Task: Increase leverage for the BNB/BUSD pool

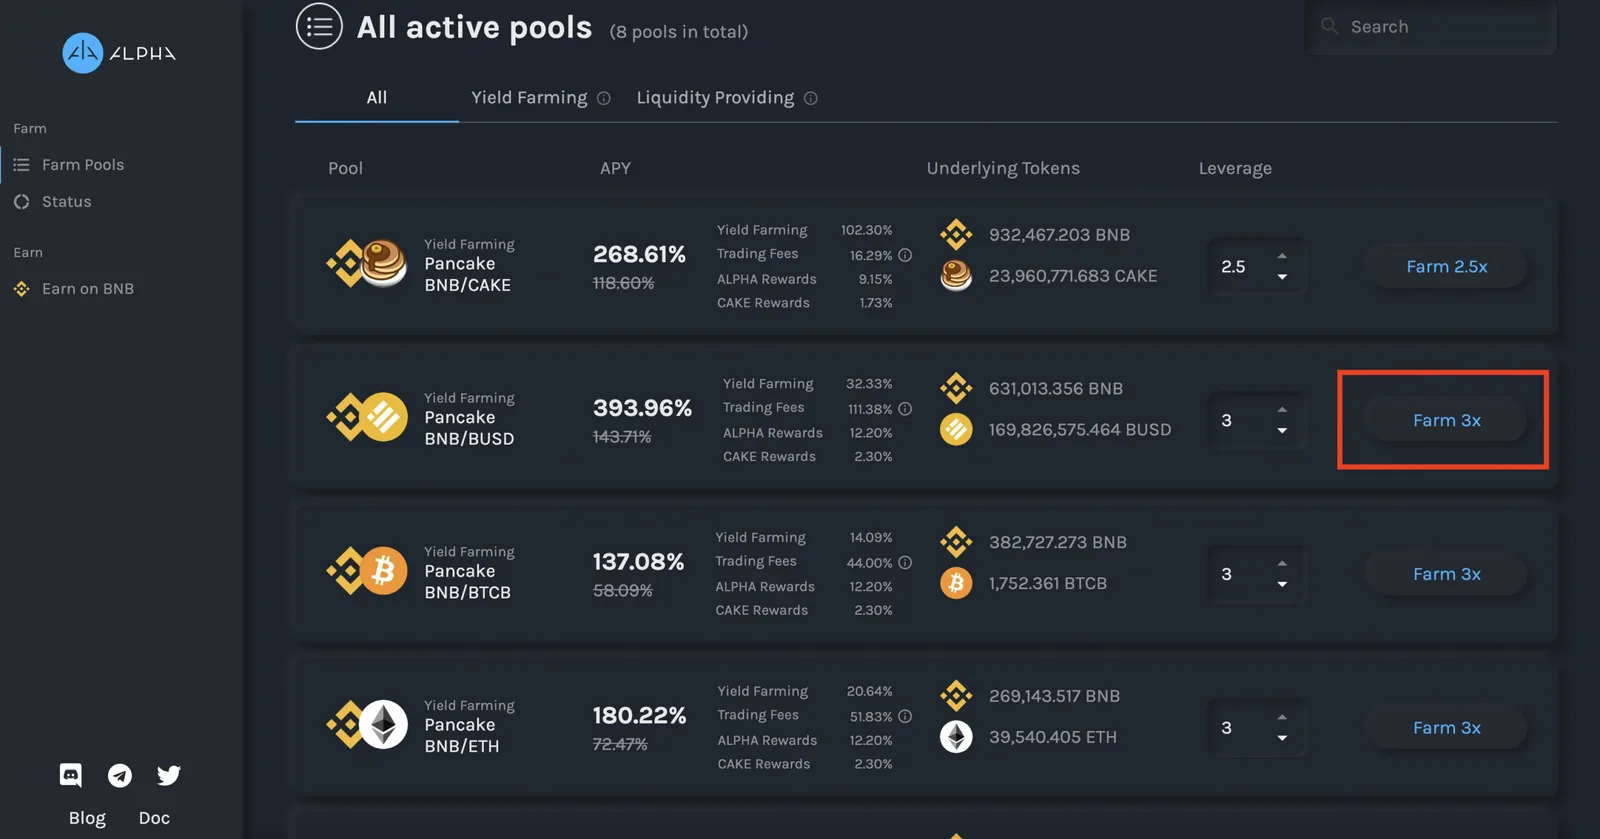Action: click(1282, 410)
